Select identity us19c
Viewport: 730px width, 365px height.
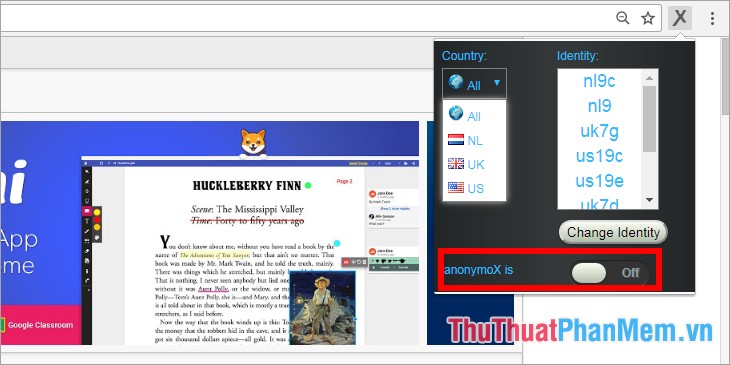click(599, 156)
